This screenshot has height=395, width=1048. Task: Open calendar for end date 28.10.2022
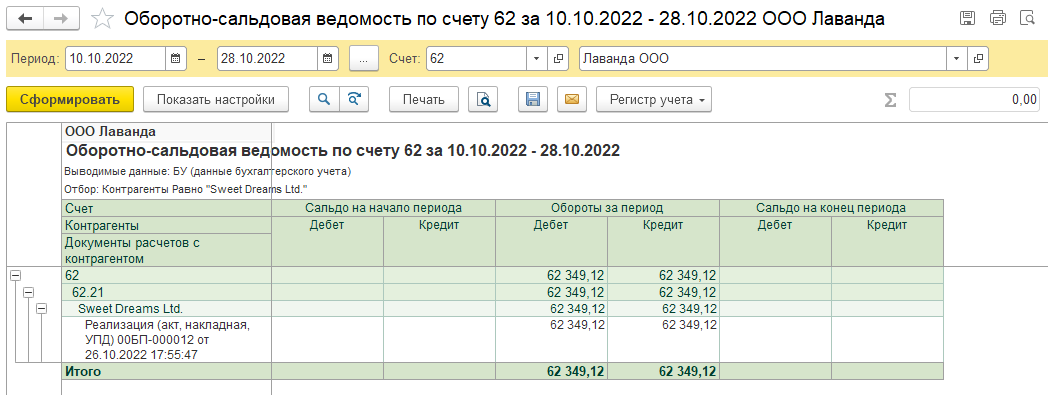tap(328, 59)
